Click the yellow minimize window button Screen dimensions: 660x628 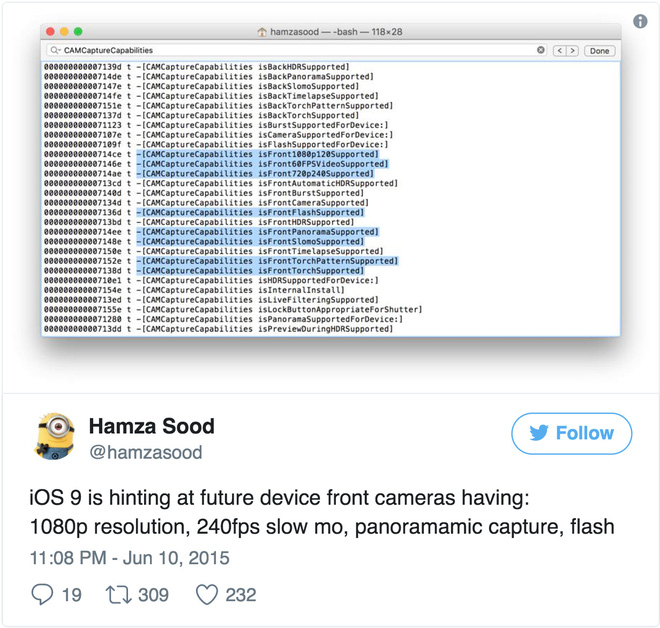pyautogui.click(x=64, y=32)
